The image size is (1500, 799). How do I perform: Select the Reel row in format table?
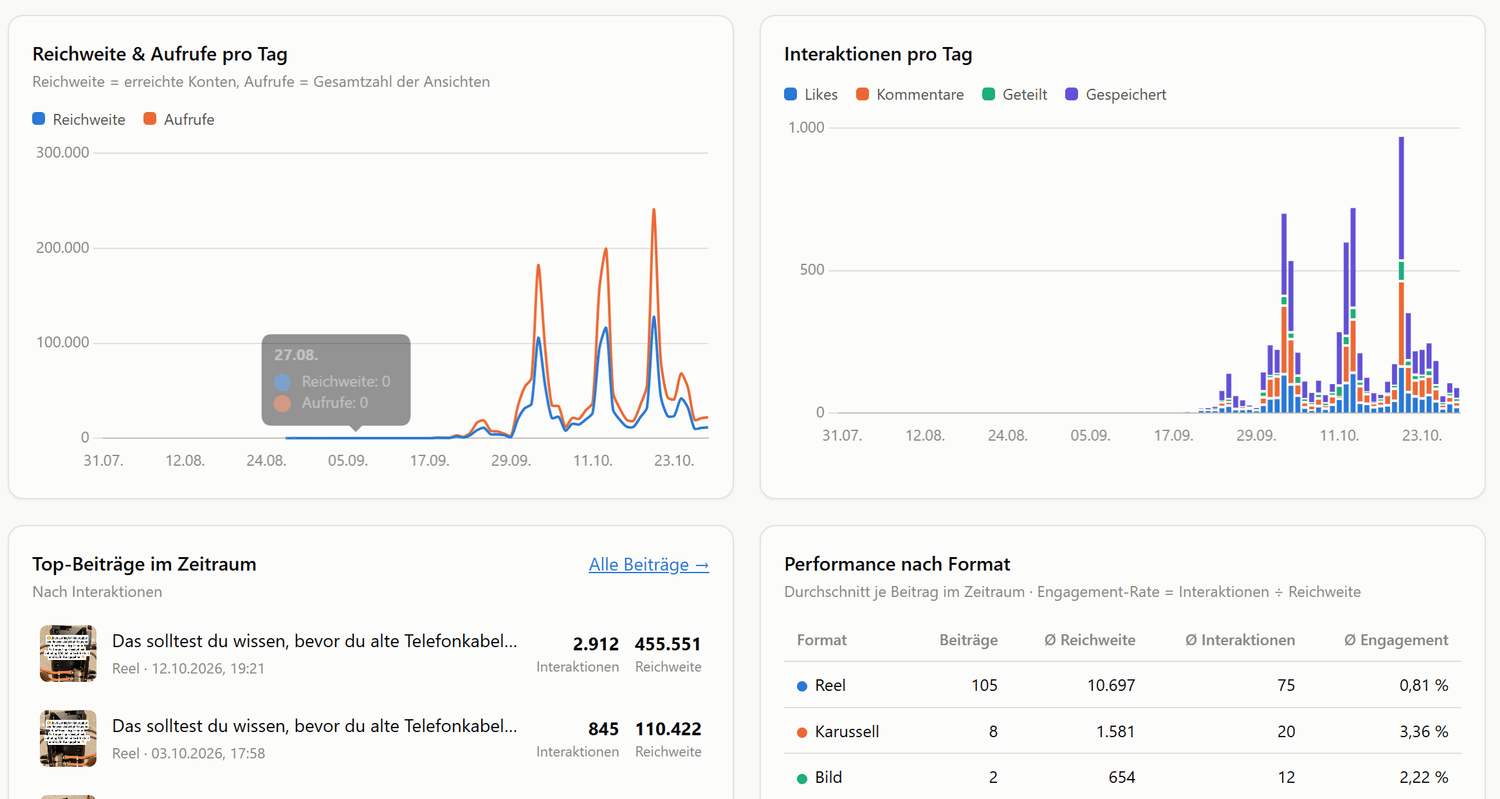[x=1122, y=685]
